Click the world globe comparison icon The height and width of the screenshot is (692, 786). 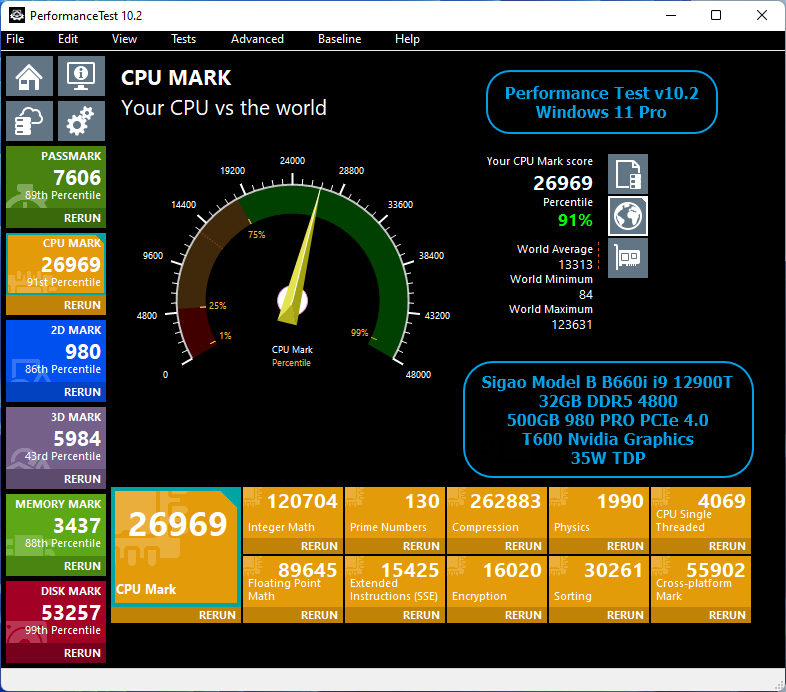pyautogui.click(x=628, y=216)
